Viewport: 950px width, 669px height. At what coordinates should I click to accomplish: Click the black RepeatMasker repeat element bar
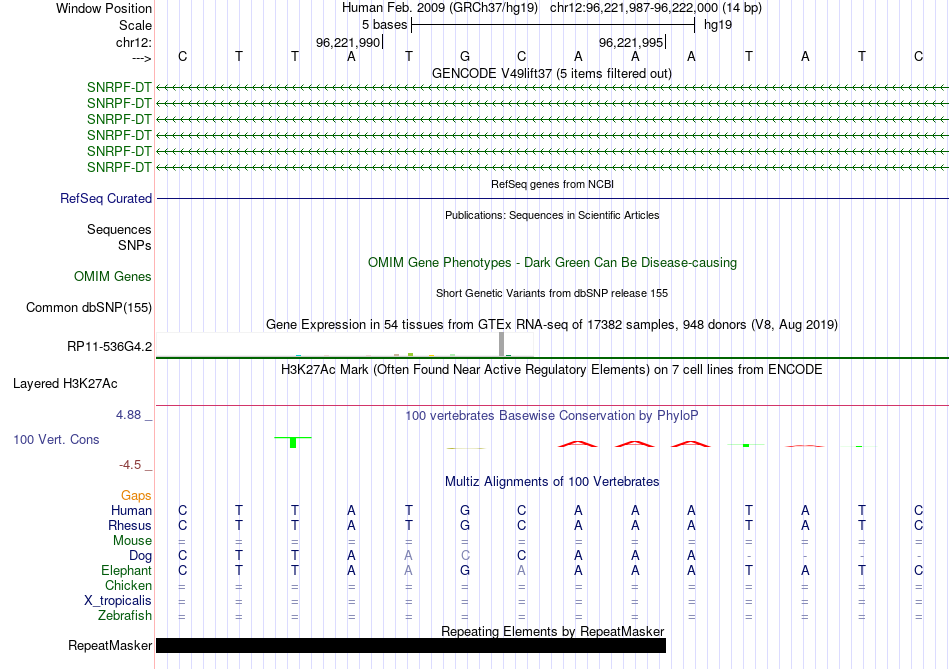coord(411,645)
